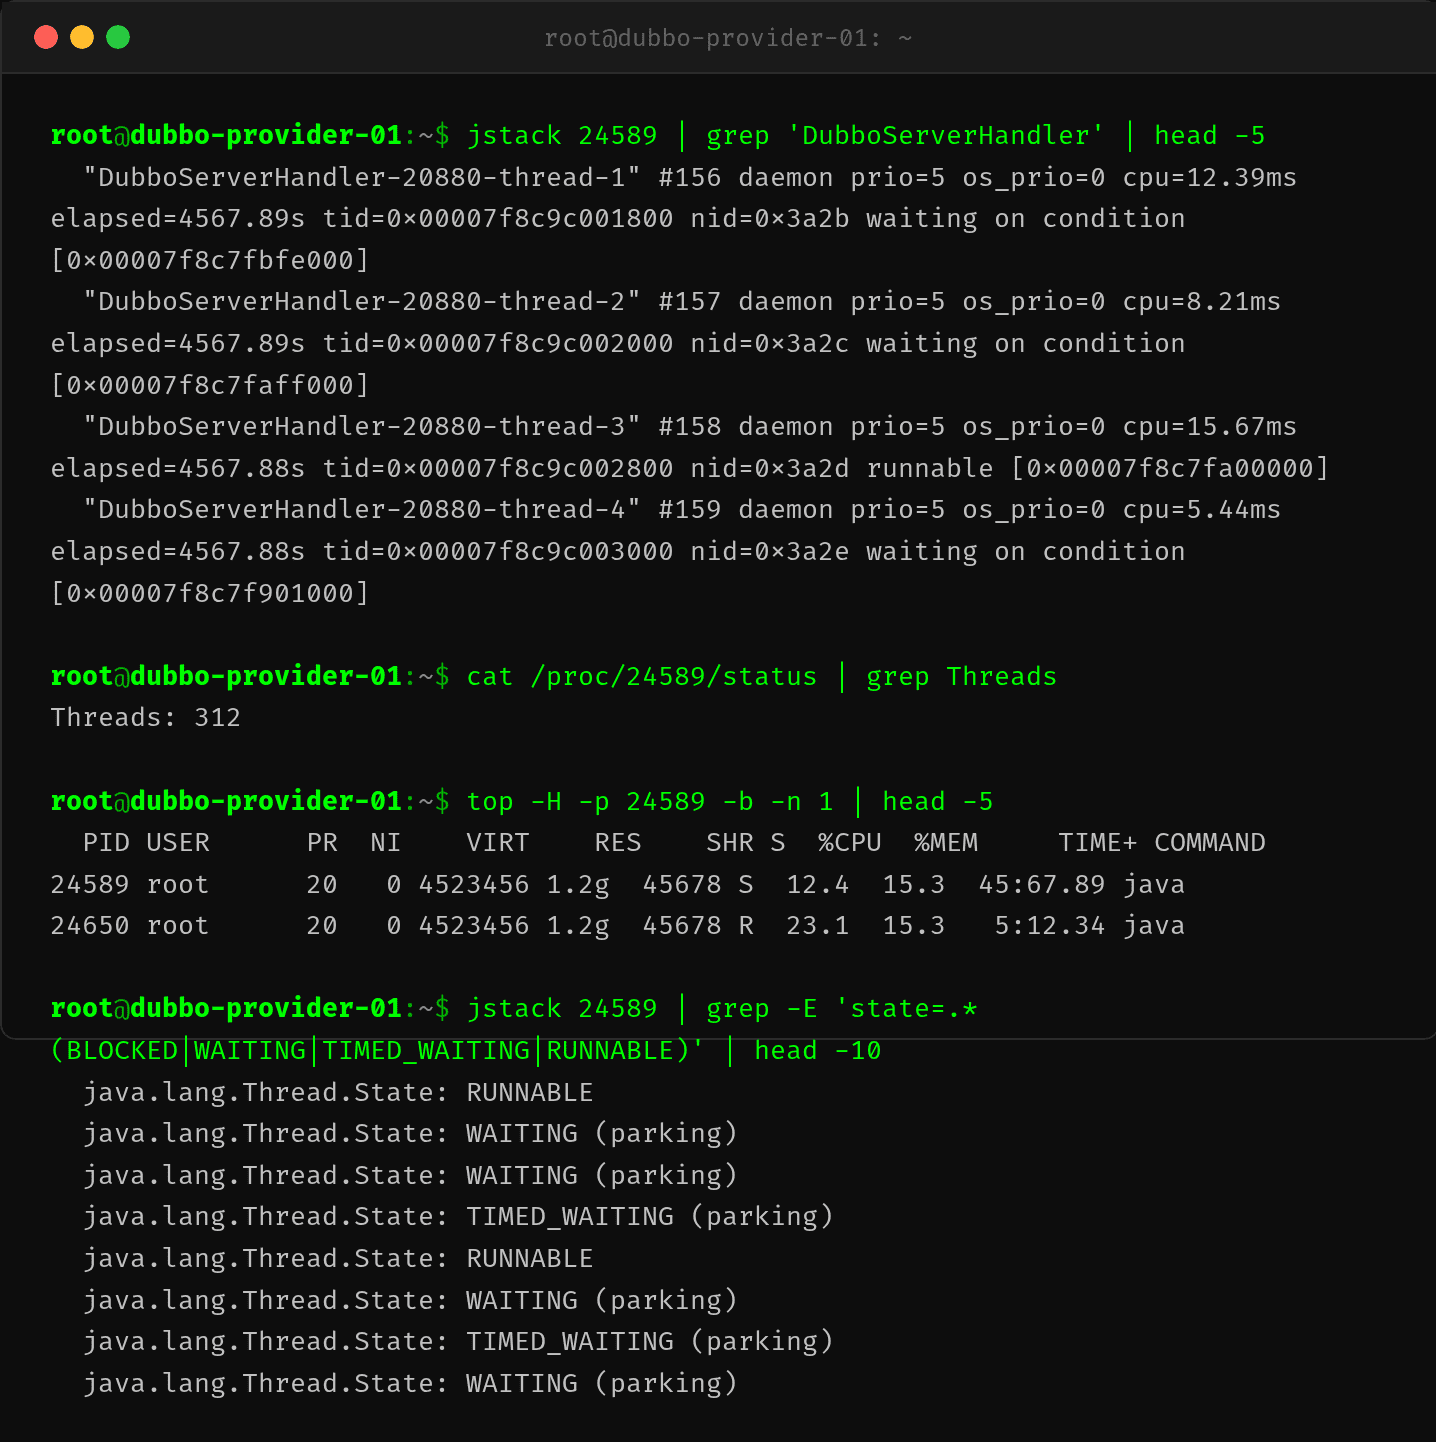Click the output 'Threads: 312'
The height and width of the screenshot is (1442, 1436).
(146, 717)
